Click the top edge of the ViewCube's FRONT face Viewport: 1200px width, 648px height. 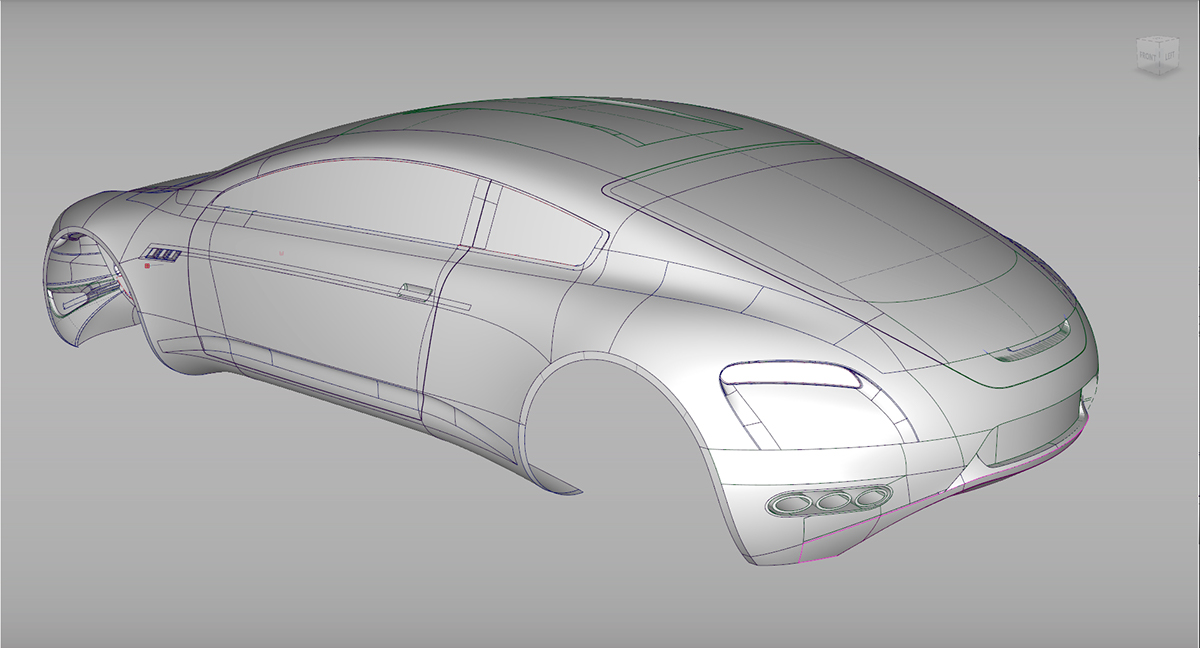(1147, 42)
